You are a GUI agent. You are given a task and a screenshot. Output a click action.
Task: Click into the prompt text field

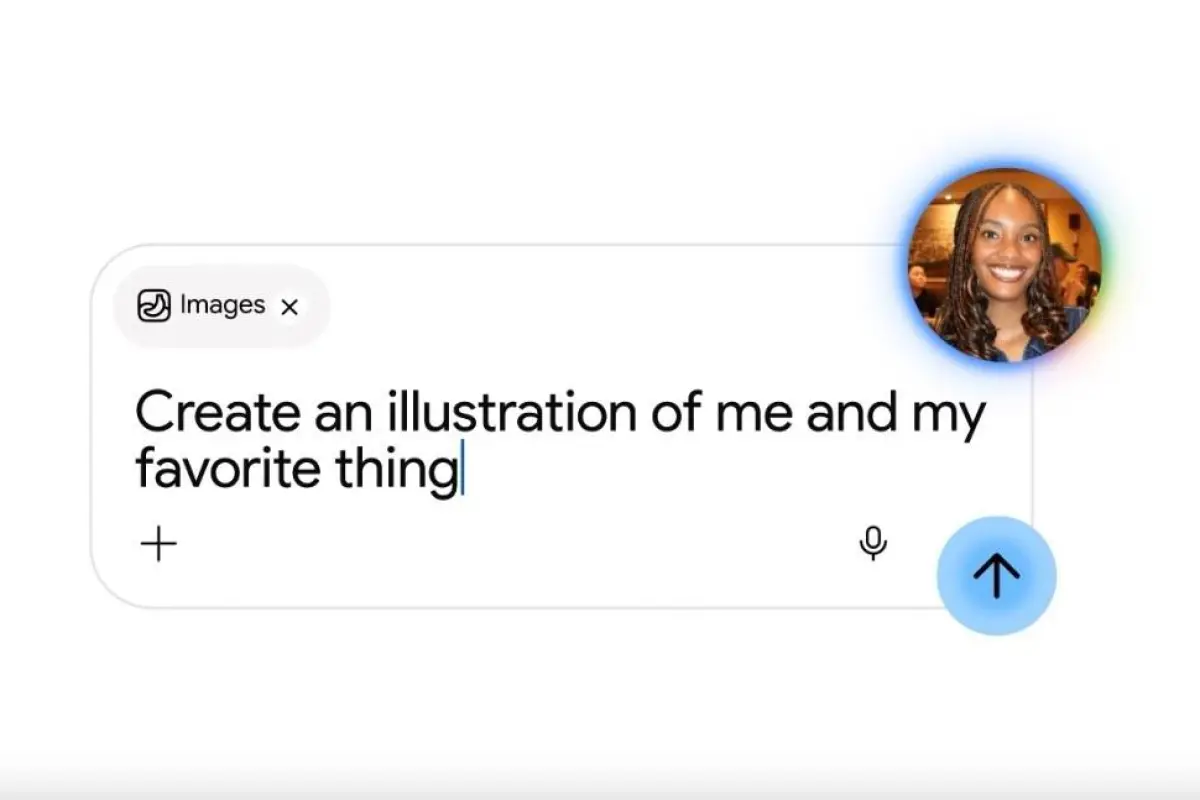coord(560,441)
